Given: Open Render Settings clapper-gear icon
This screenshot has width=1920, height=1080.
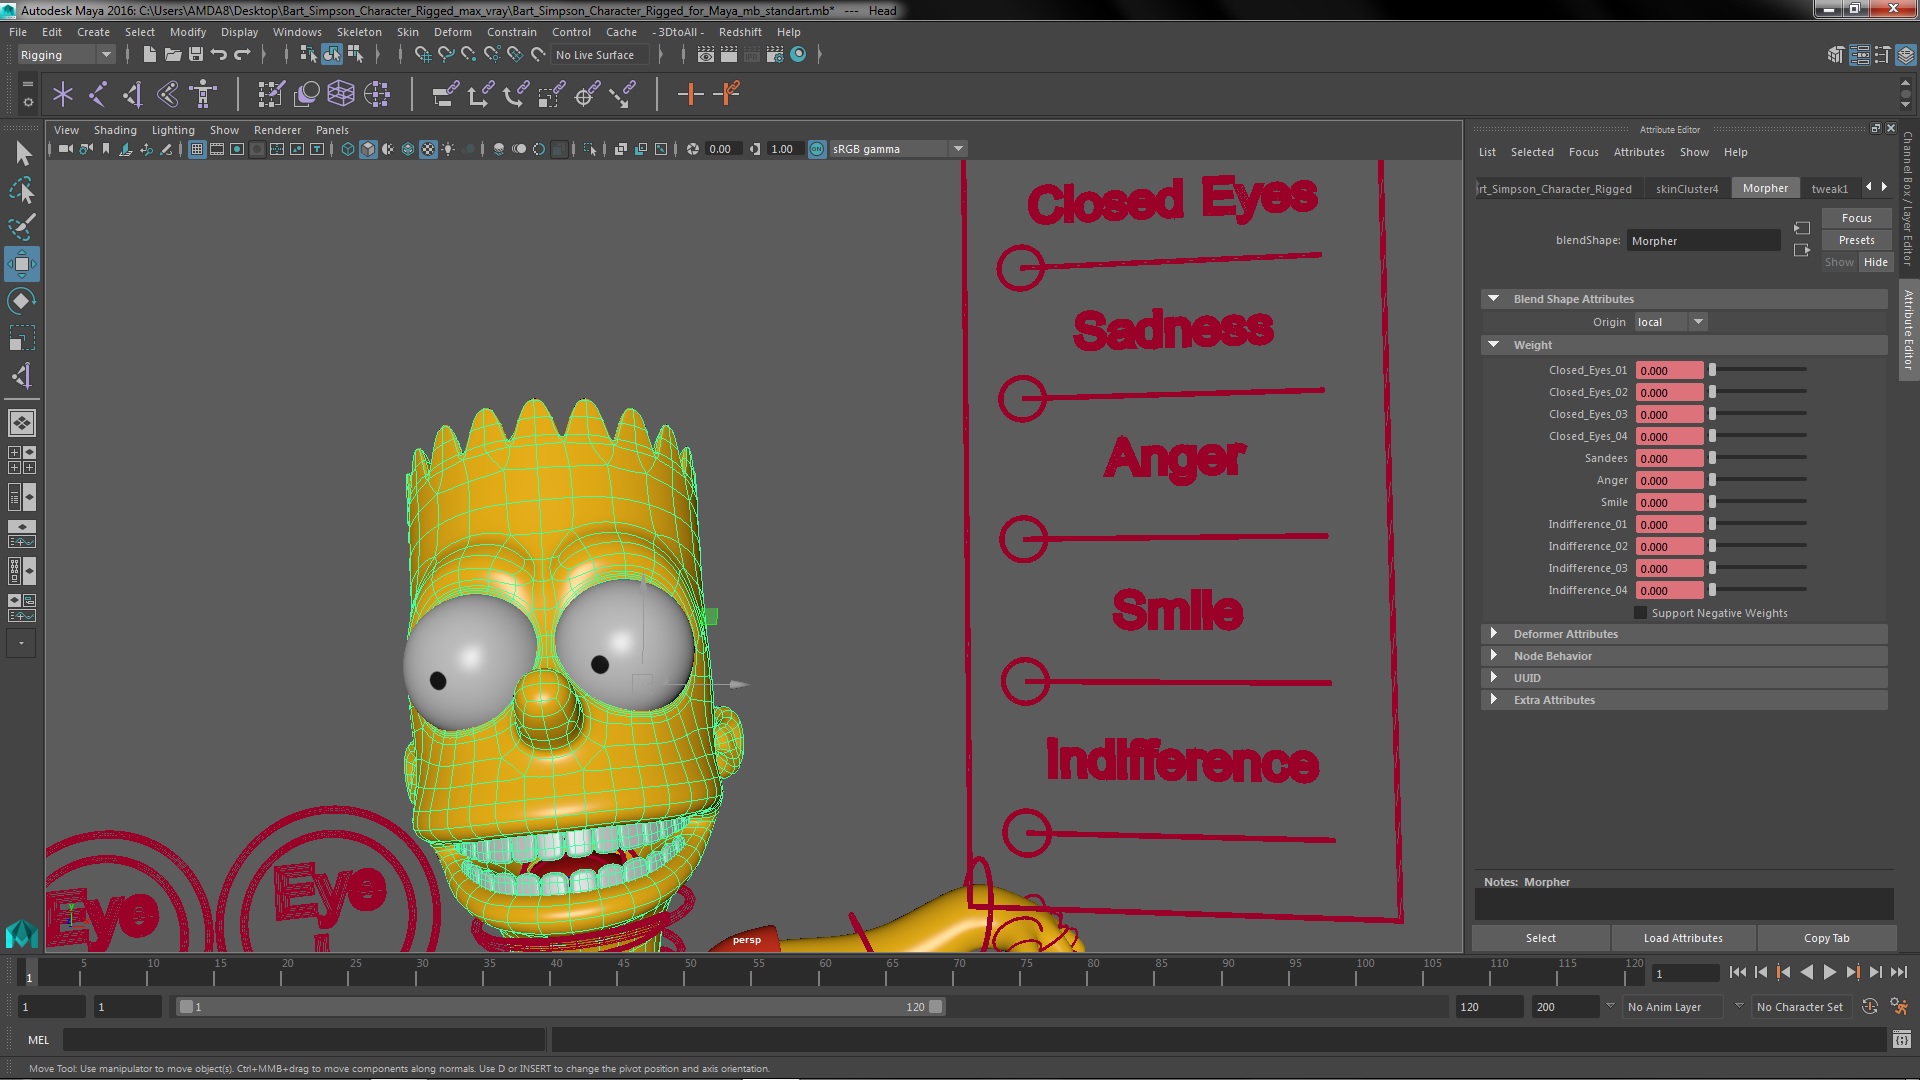Looking at the screenshot, I should (775, 55).
